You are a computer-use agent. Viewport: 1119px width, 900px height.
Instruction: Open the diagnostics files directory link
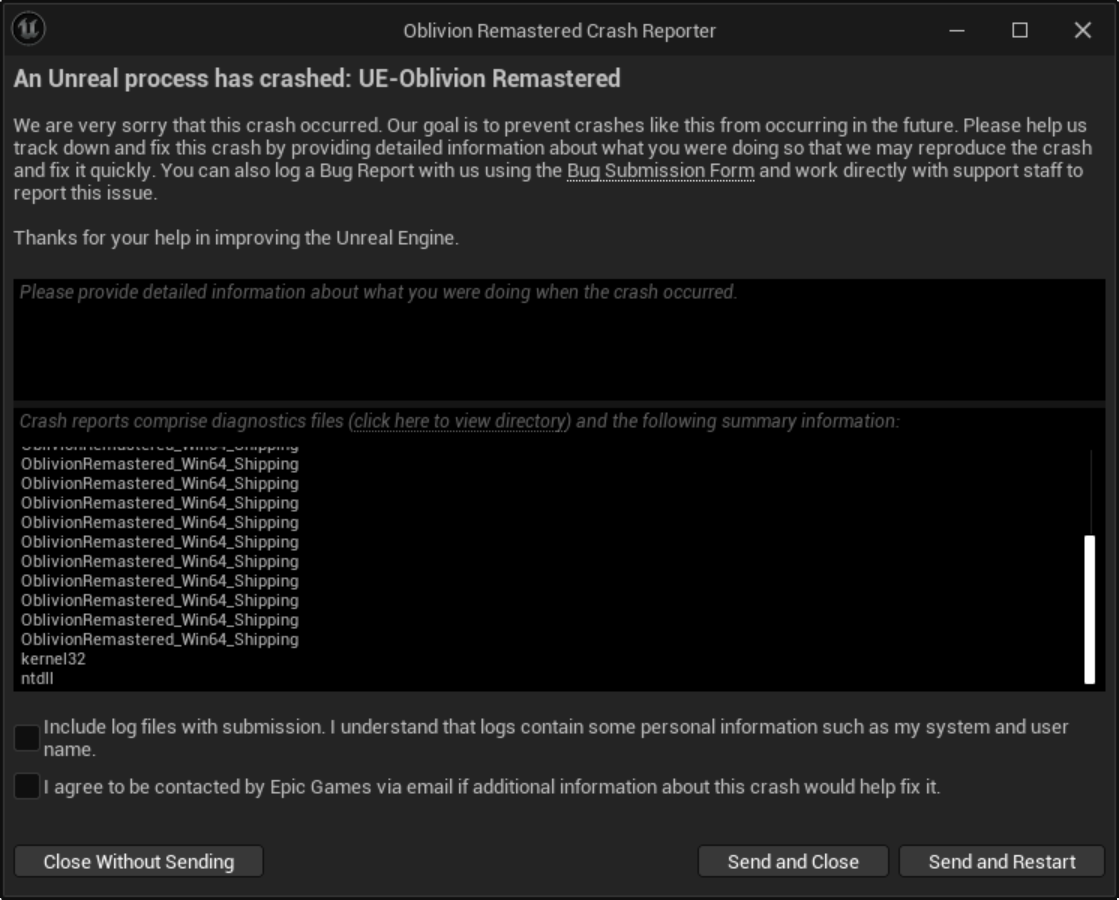click(460, 421)
